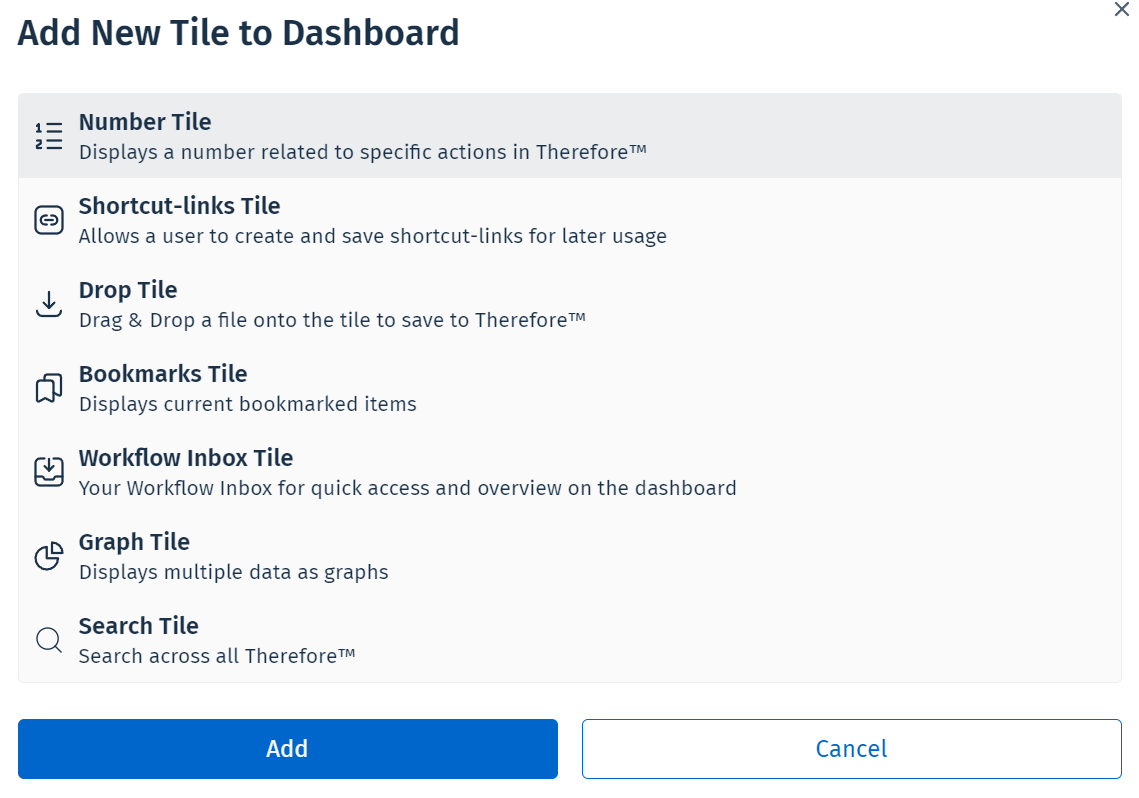Click the 'Displays multiple data as graphs' description
Viewport: 1139px width, 798px height.
[234, 572]
